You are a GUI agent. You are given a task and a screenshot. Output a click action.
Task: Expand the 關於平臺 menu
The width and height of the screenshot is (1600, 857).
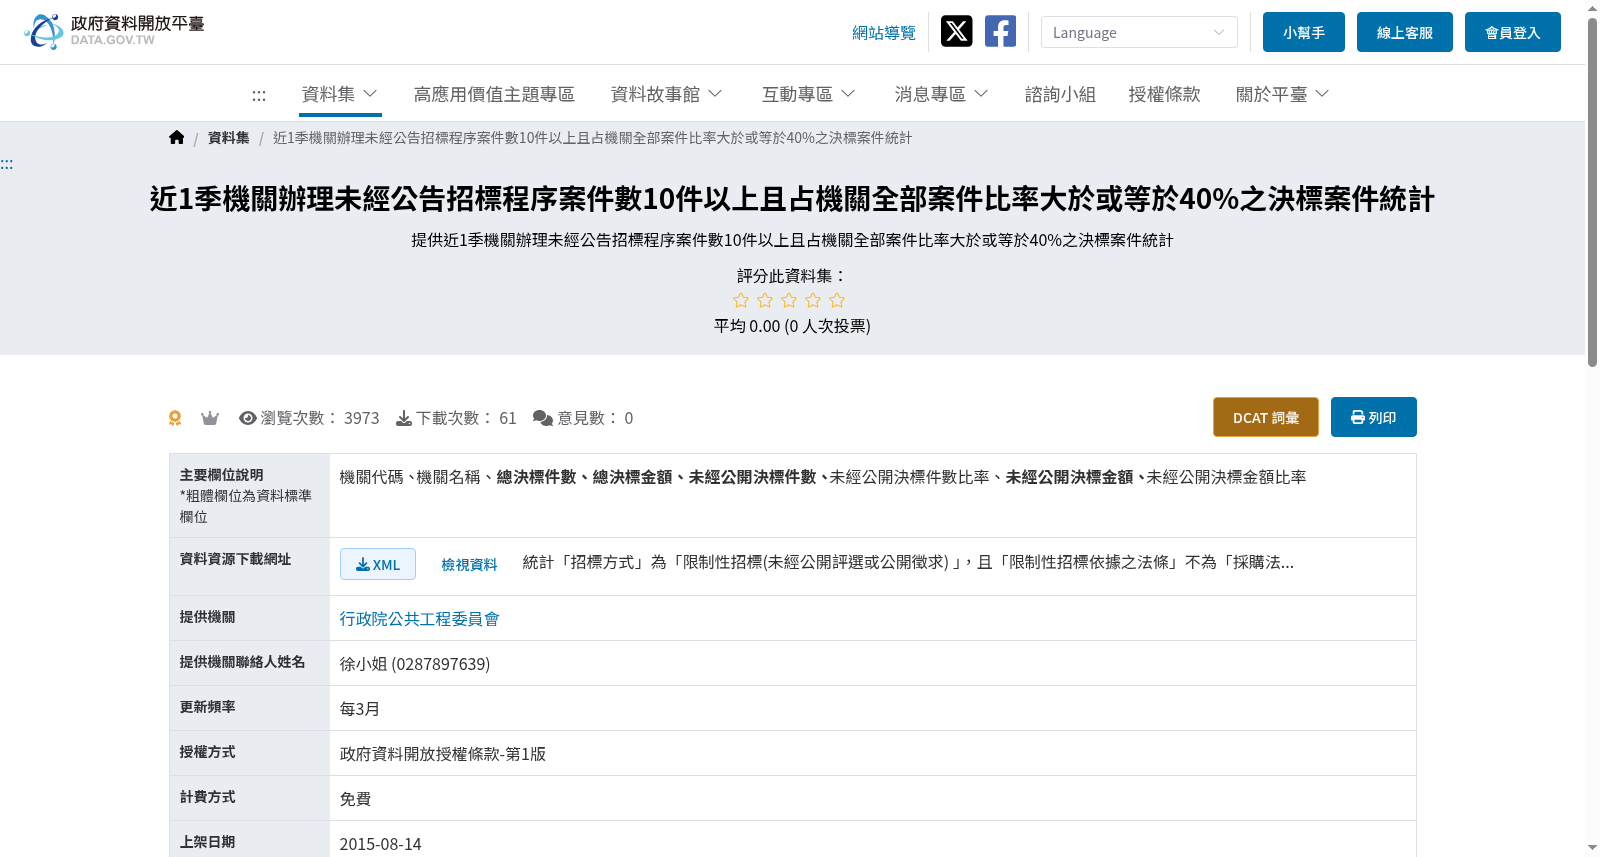click(x=1282, y=94)
